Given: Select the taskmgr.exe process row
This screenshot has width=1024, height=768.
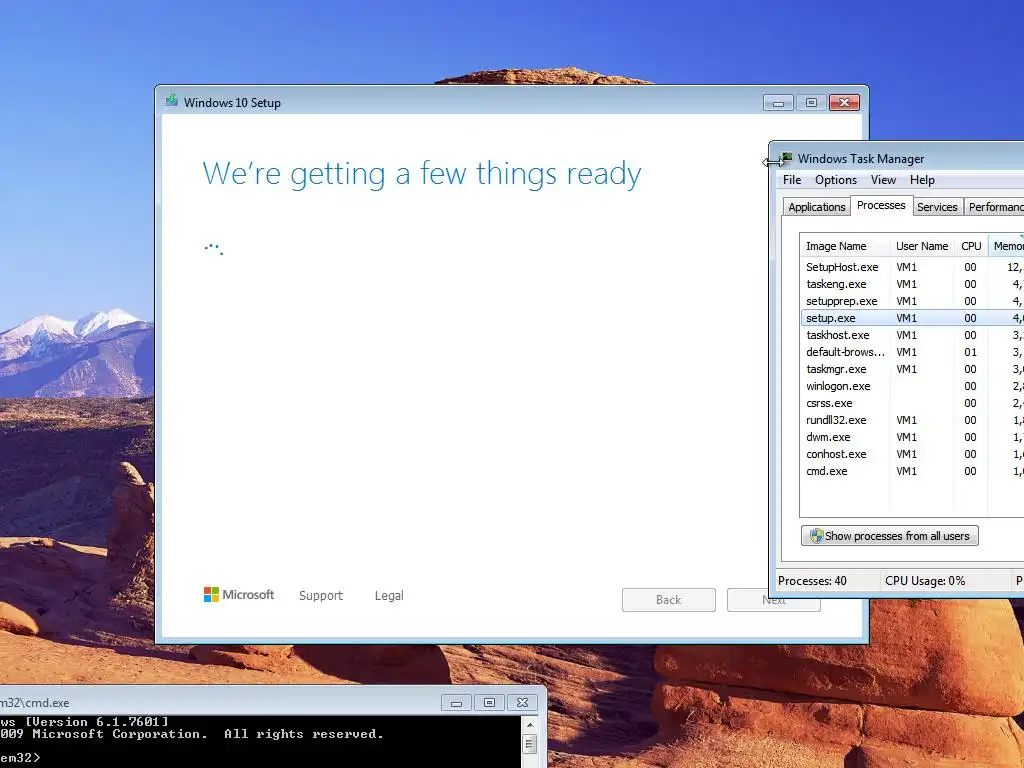Looking at the screenshot, I should pos(912,369).
